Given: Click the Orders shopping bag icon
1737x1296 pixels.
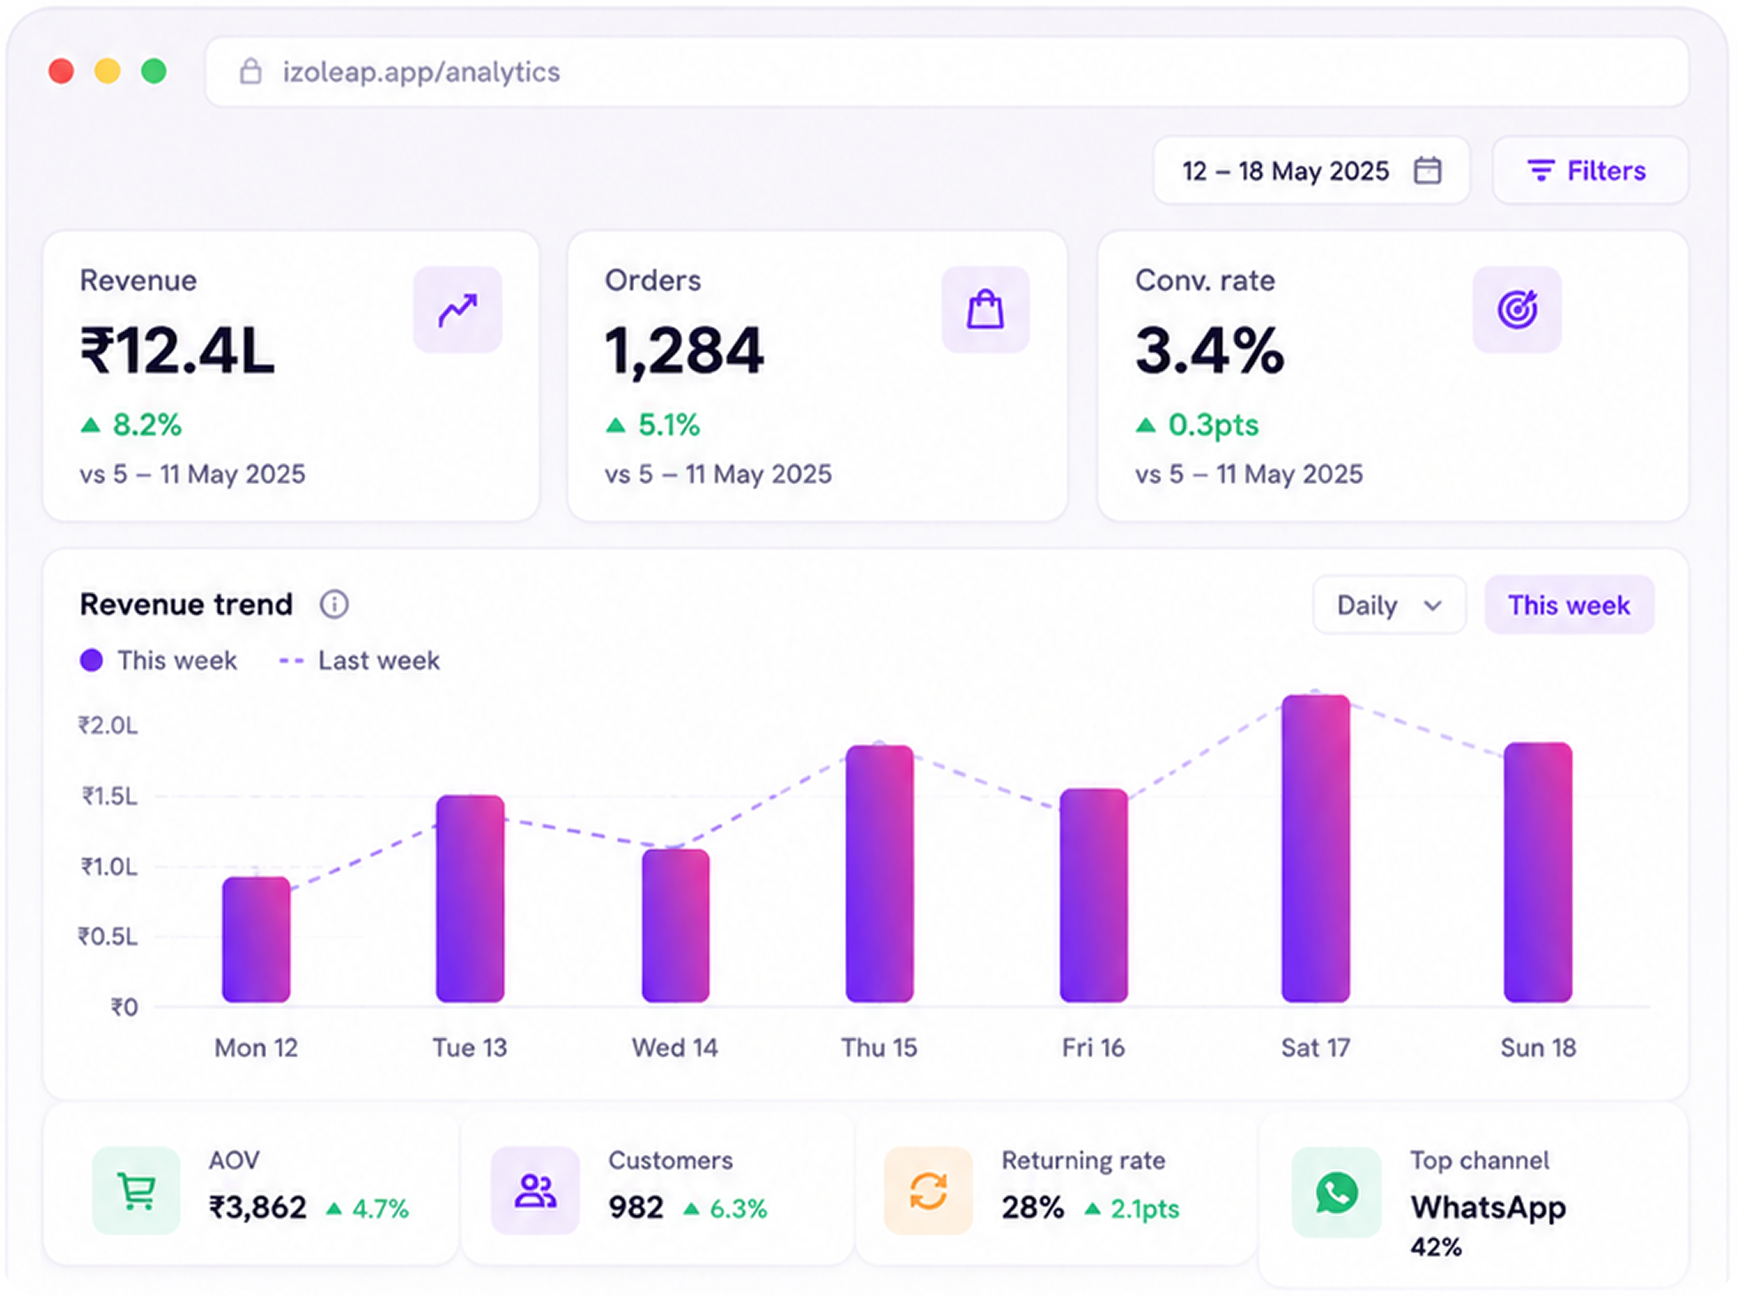Looking at the screenshot, I should click(985, 310).
